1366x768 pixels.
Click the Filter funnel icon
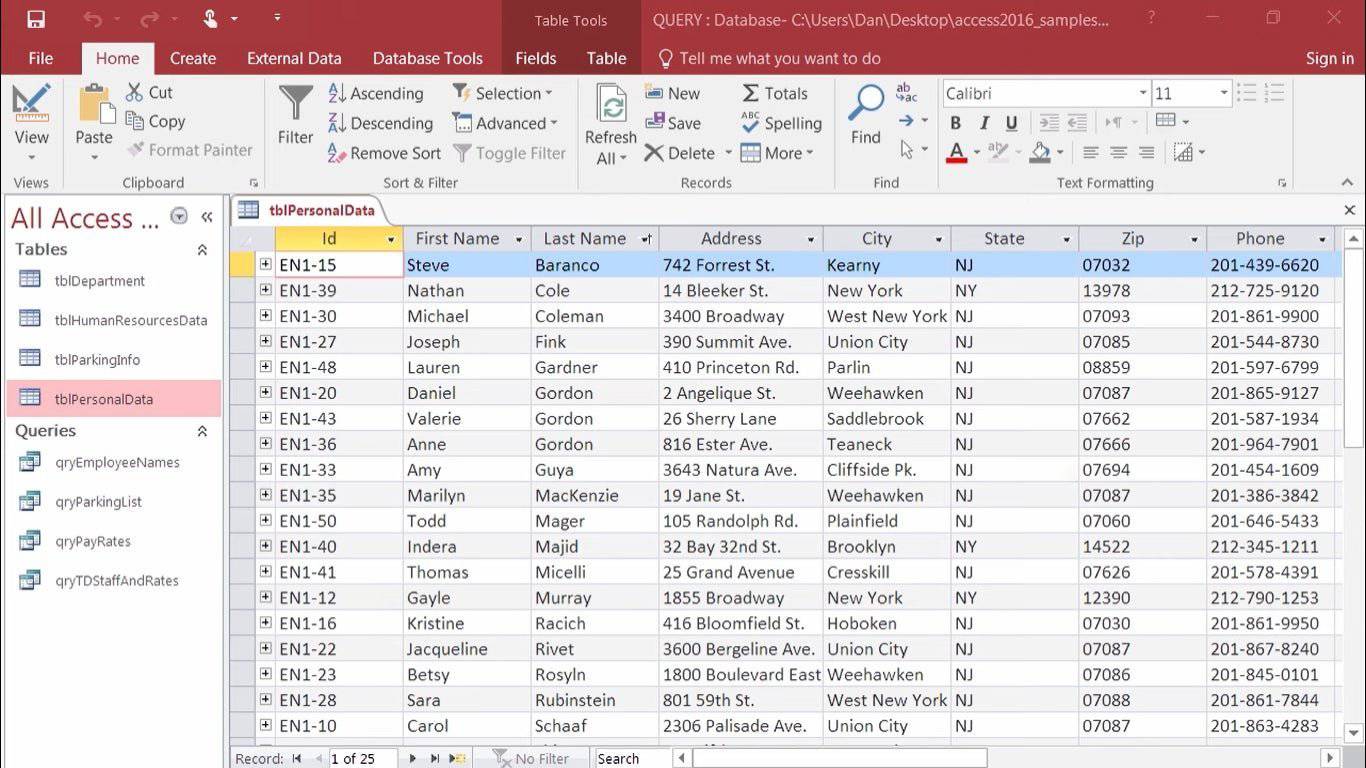[295, 105]
